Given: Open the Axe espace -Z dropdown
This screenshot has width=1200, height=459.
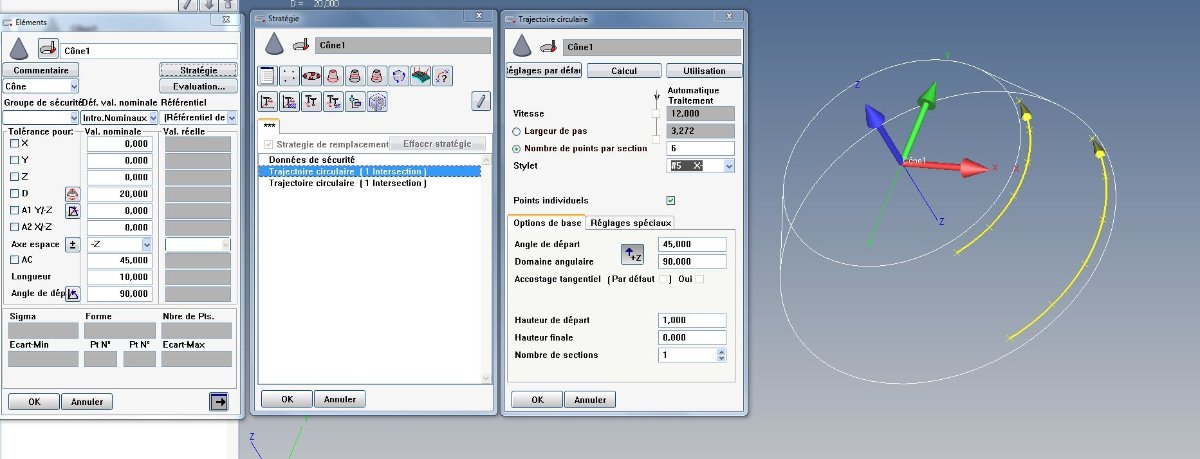Looking at the screenshot, I should 146,244.
